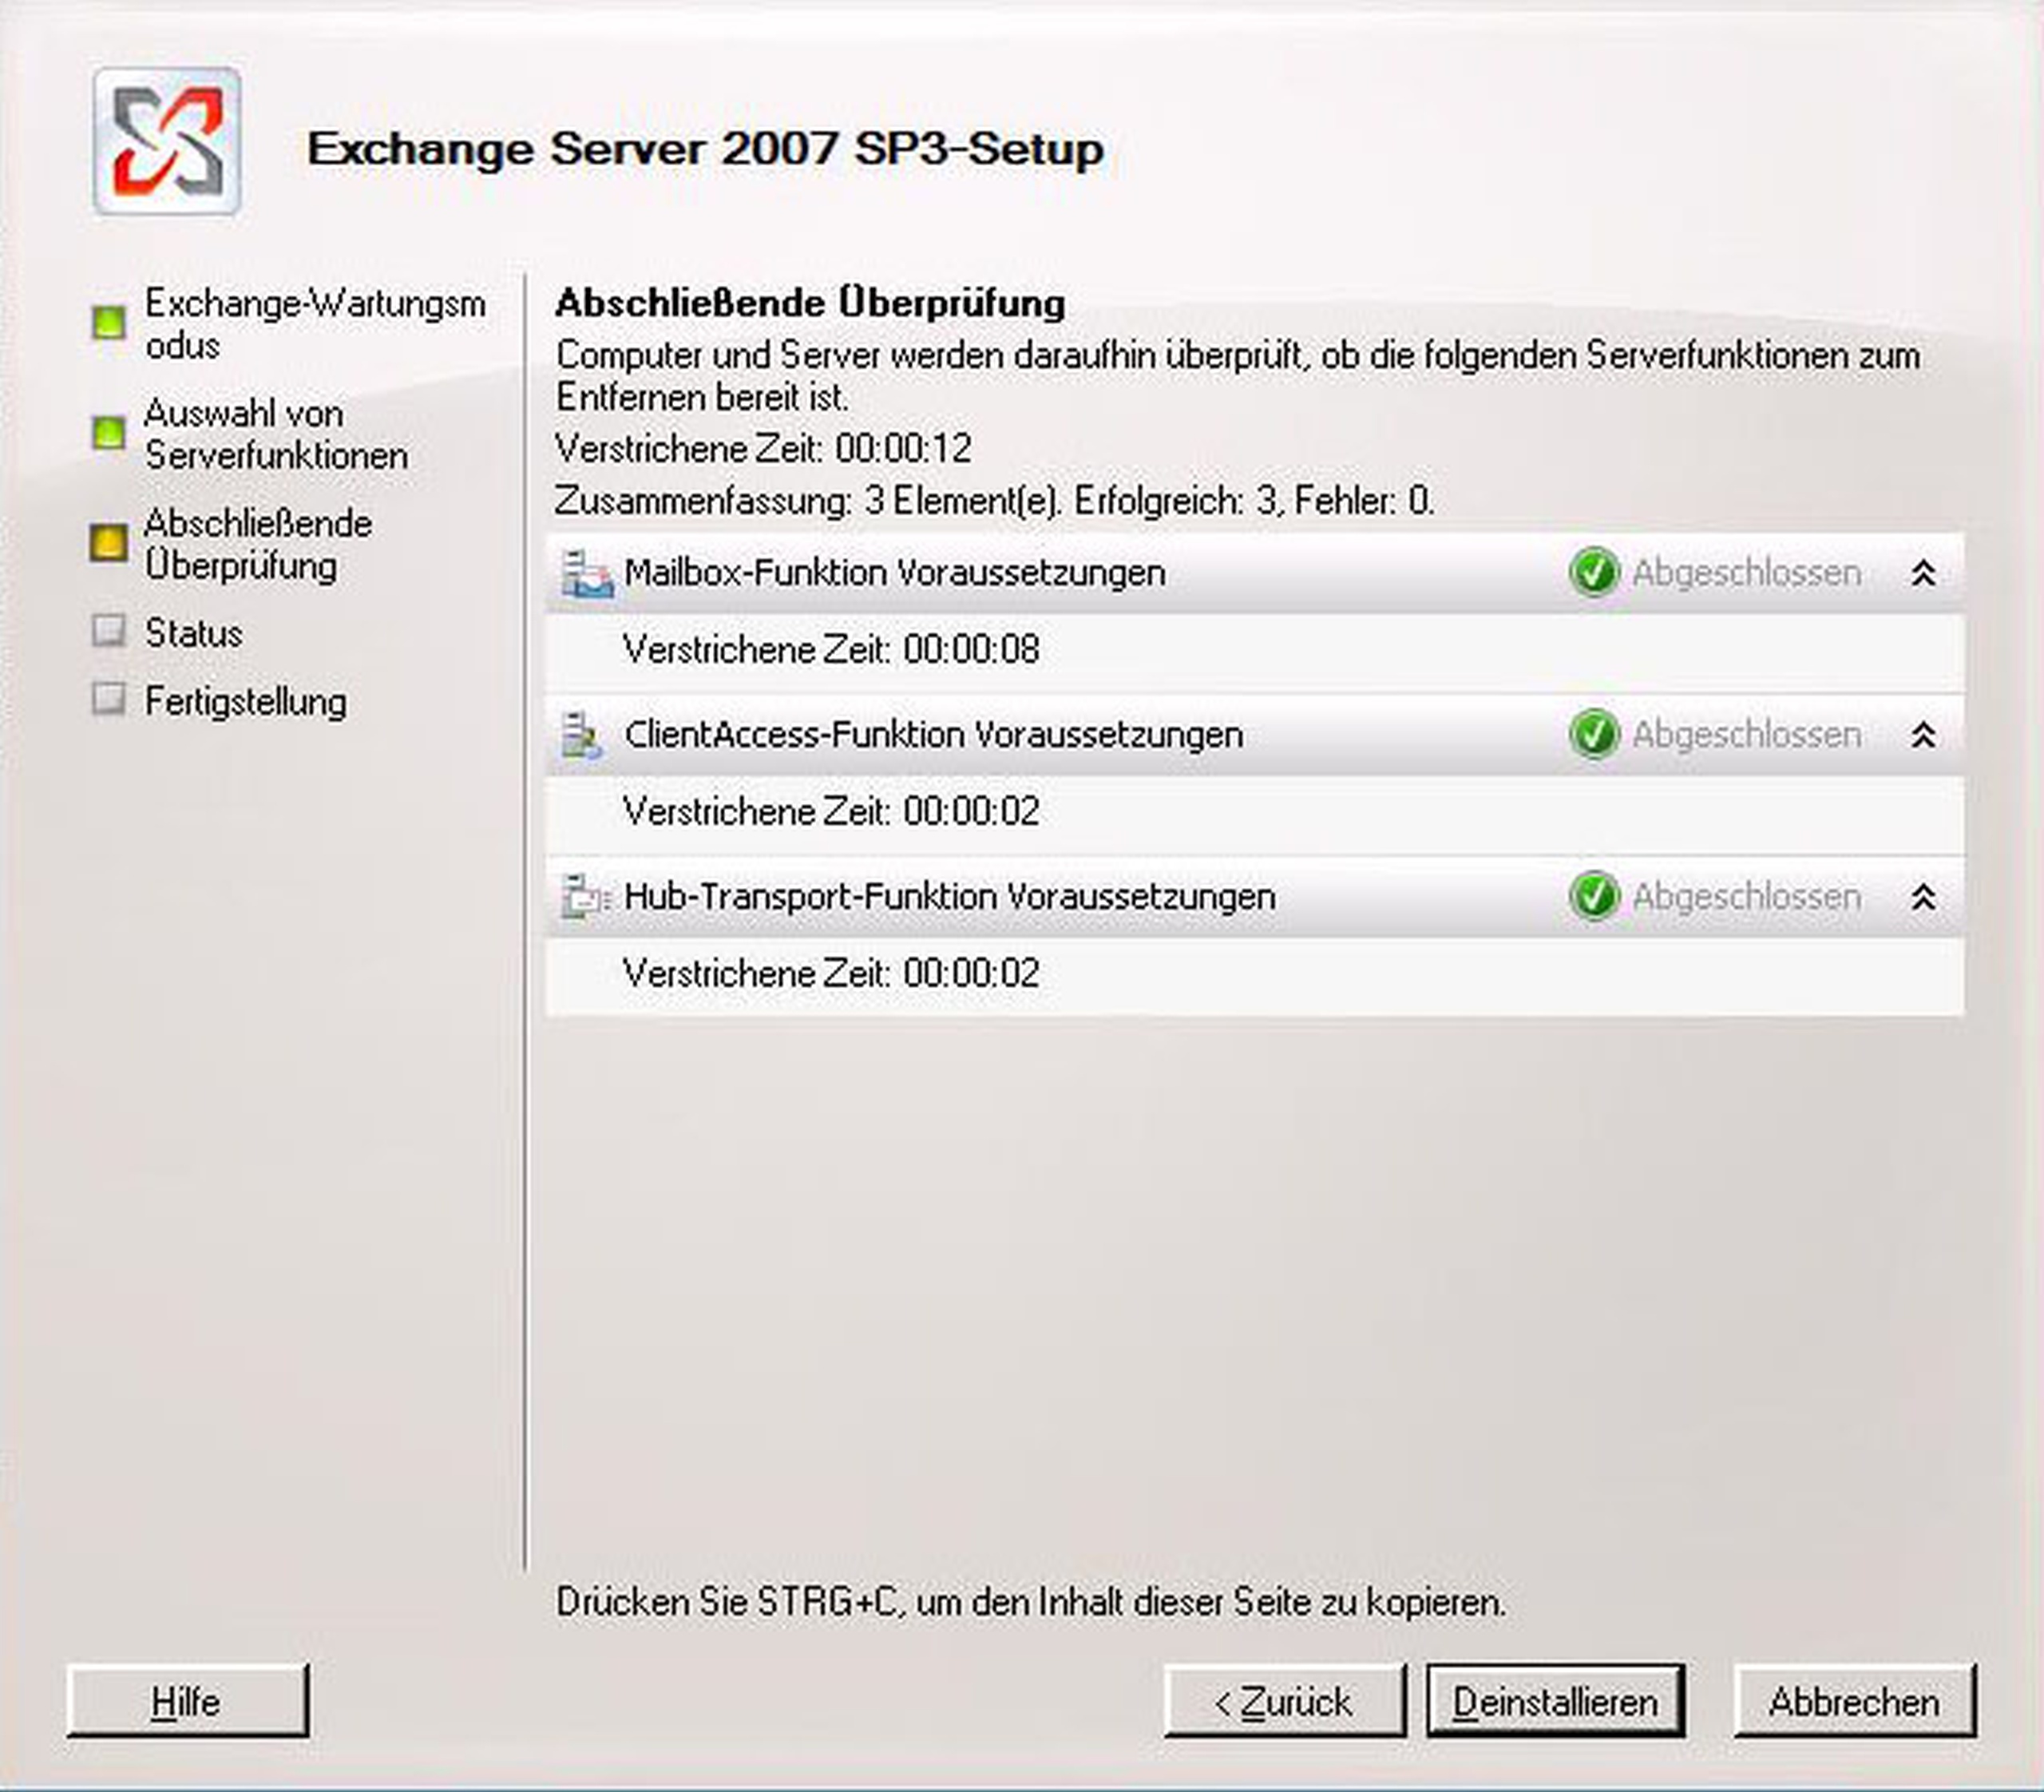The height and width of the screenshot is (1792, 2044).
Task: Click yellow square beside Abschließende Überprüfung
Action: click(x=108, y=543)
